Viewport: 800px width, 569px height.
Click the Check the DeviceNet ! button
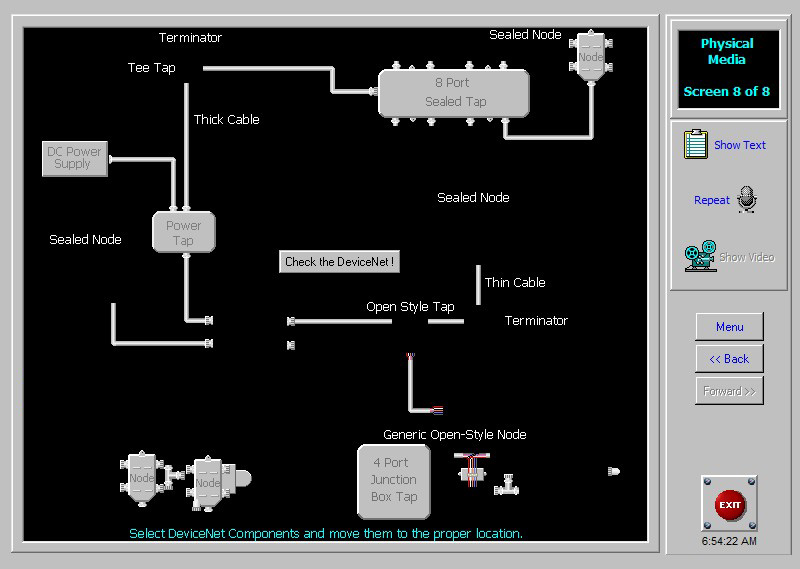340,262
